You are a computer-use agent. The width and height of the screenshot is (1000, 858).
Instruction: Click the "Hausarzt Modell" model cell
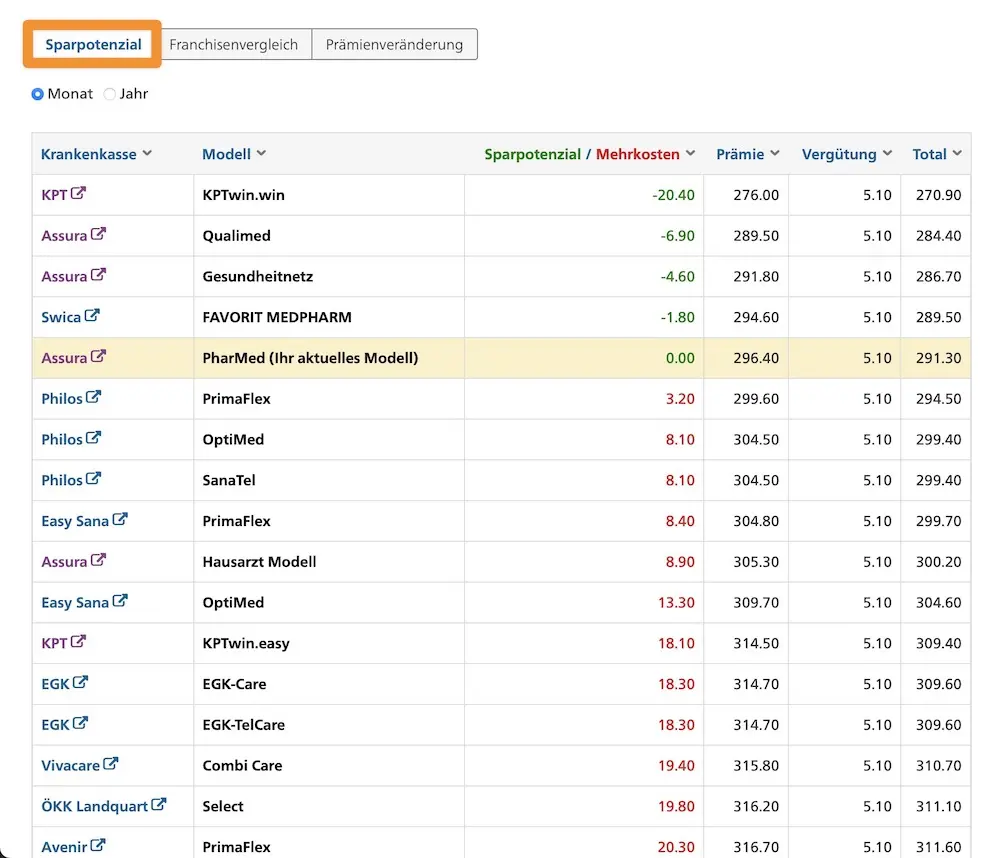point(260,562)
